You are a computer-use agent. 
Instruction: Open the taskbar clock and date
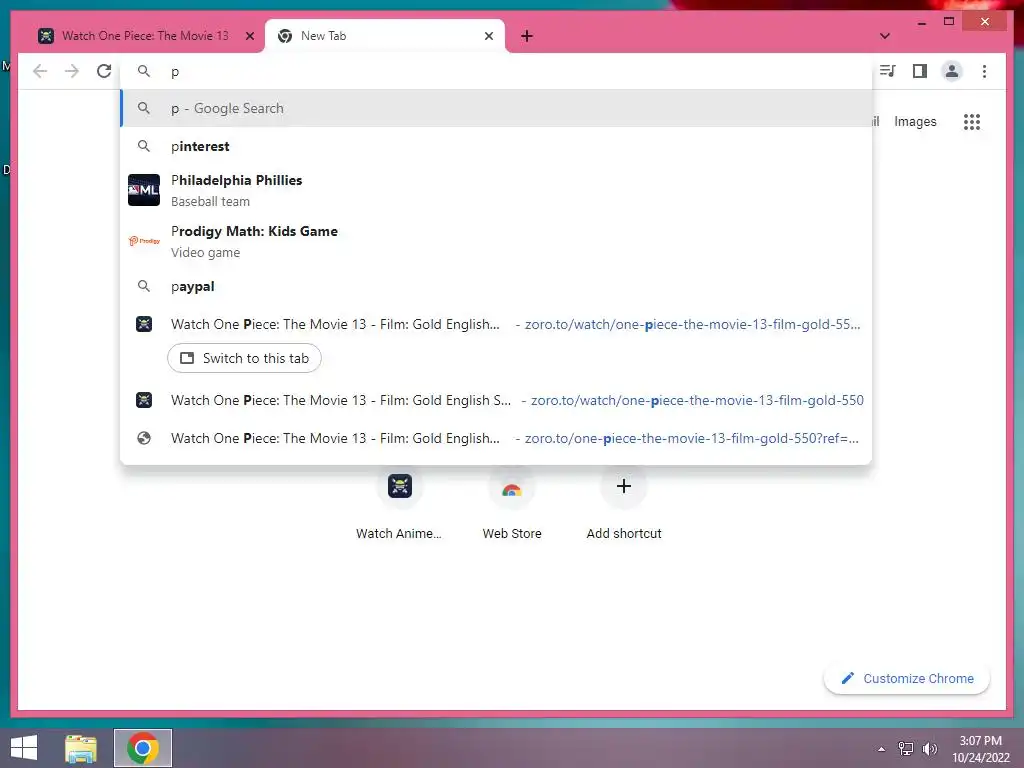click(980, 749)
